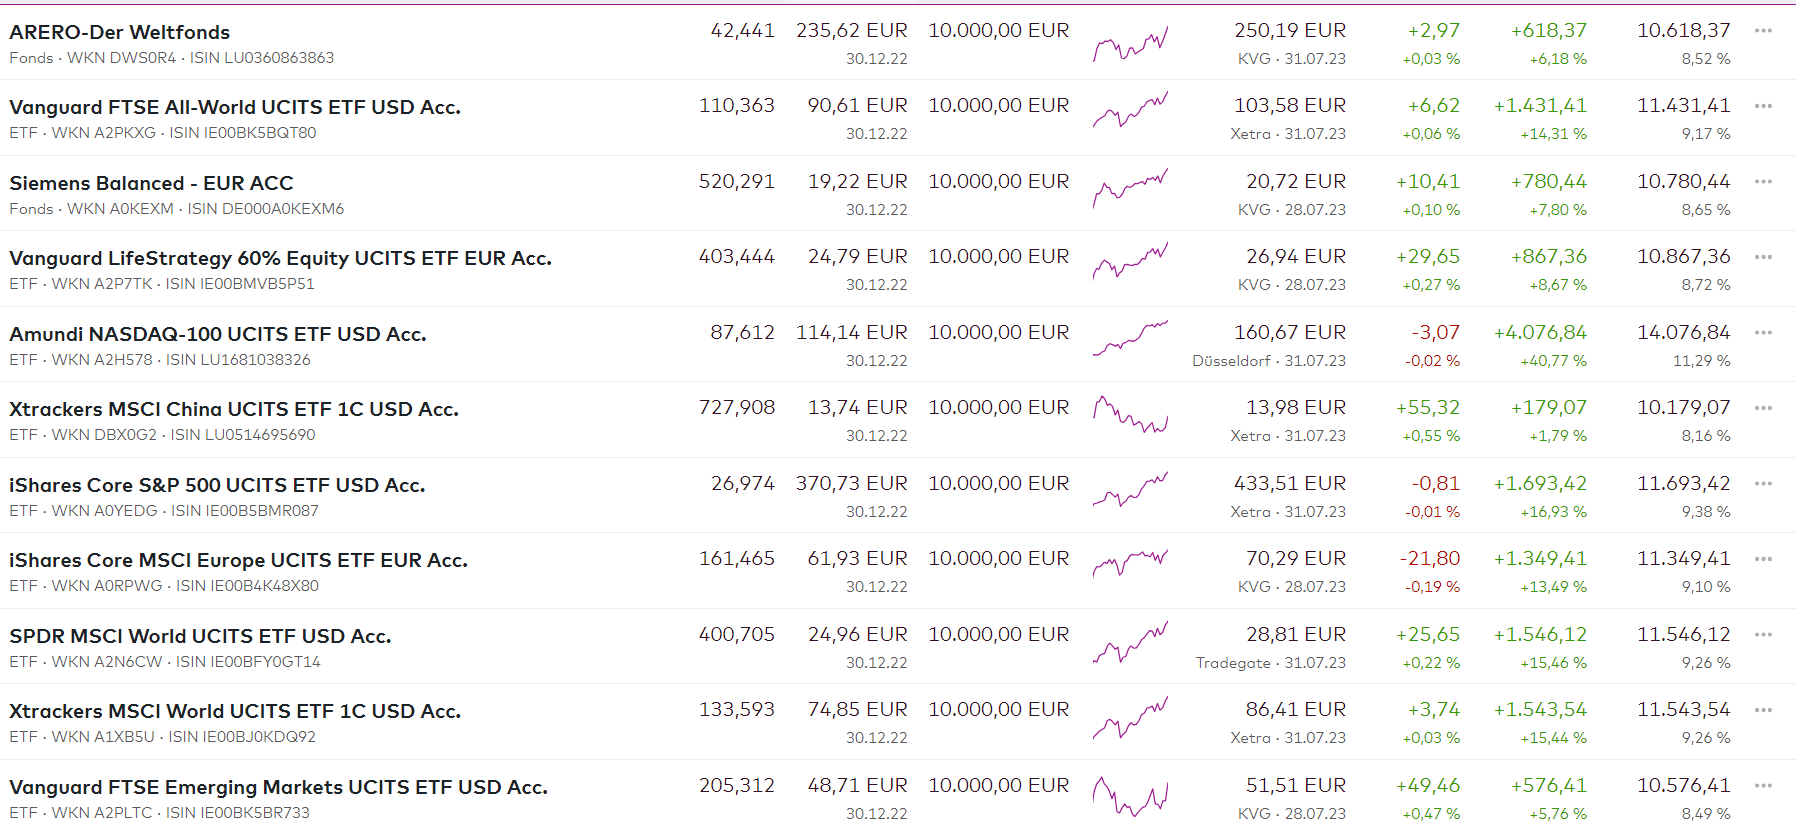Image resolution: width=1809 pixels, height=828 pixels.
Task: Open iShares Core S&P 500 ETF details
Action: pos(217,485)
